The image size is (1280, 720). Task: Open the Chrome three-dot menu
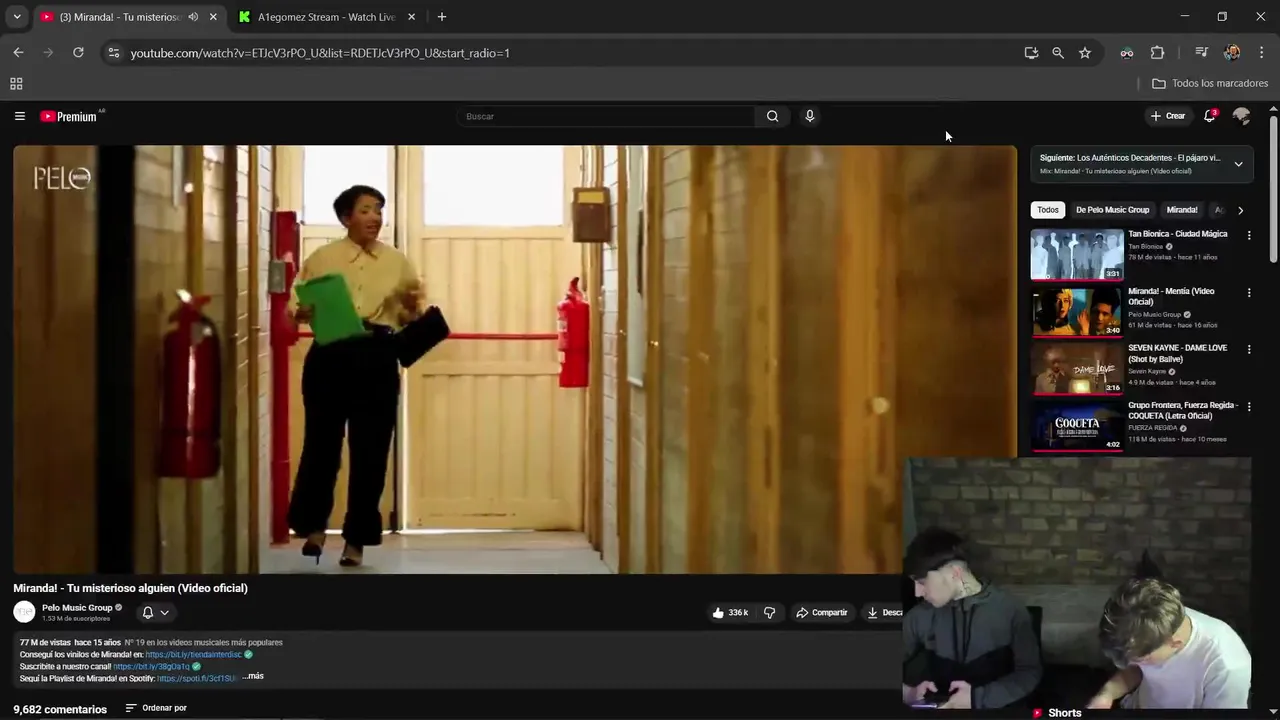[1261, 53]
